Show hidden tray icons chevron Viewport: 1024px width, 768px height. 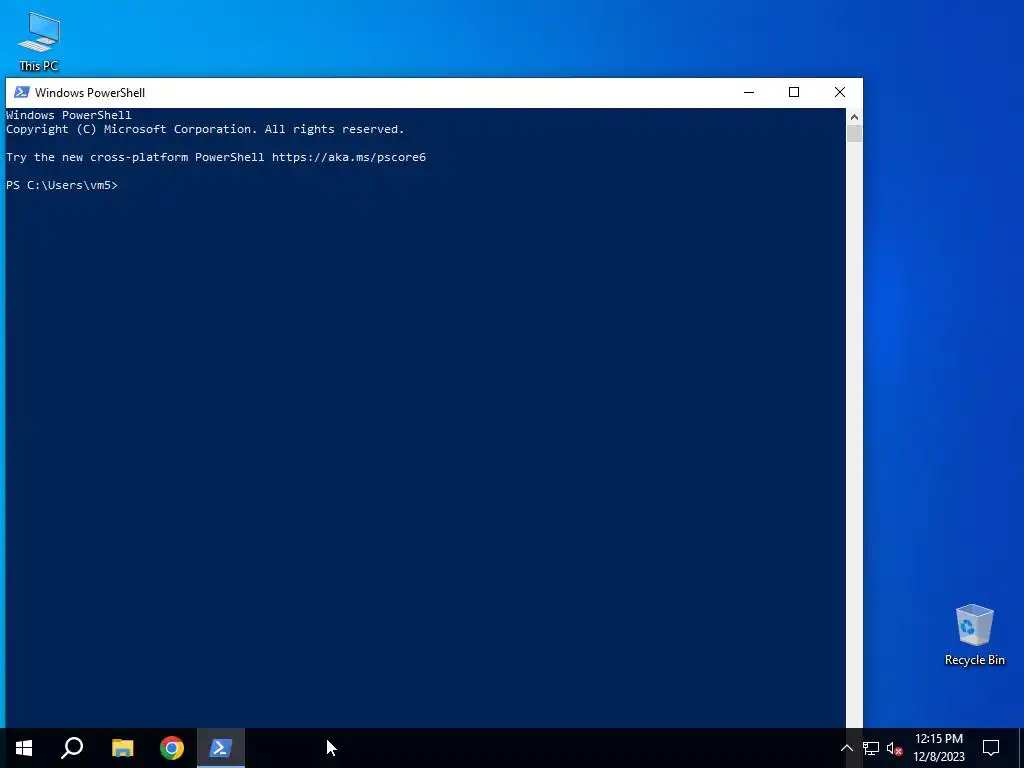846,748
